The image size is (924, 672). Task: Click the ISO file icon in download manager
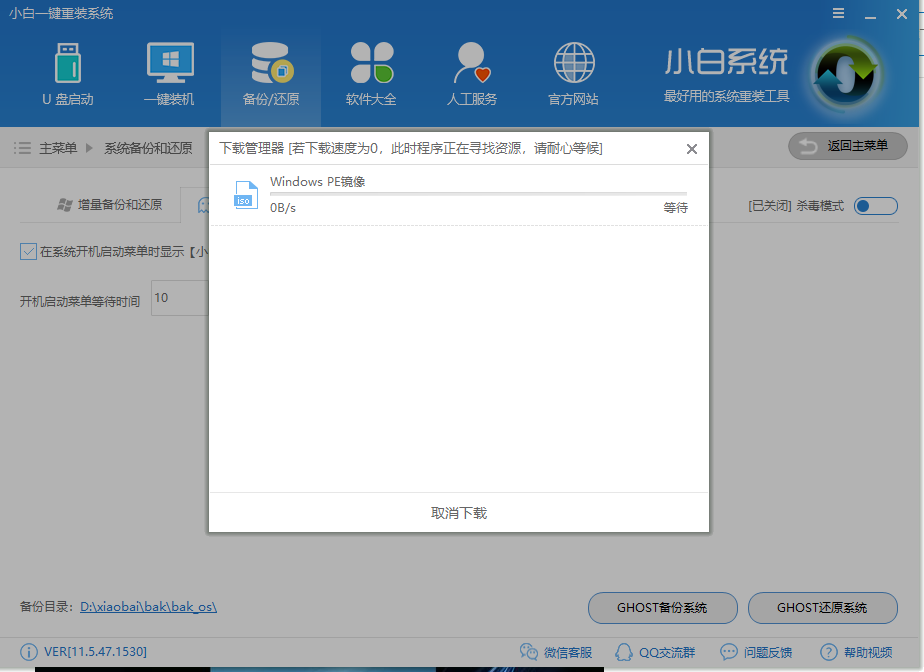(243, 194)
